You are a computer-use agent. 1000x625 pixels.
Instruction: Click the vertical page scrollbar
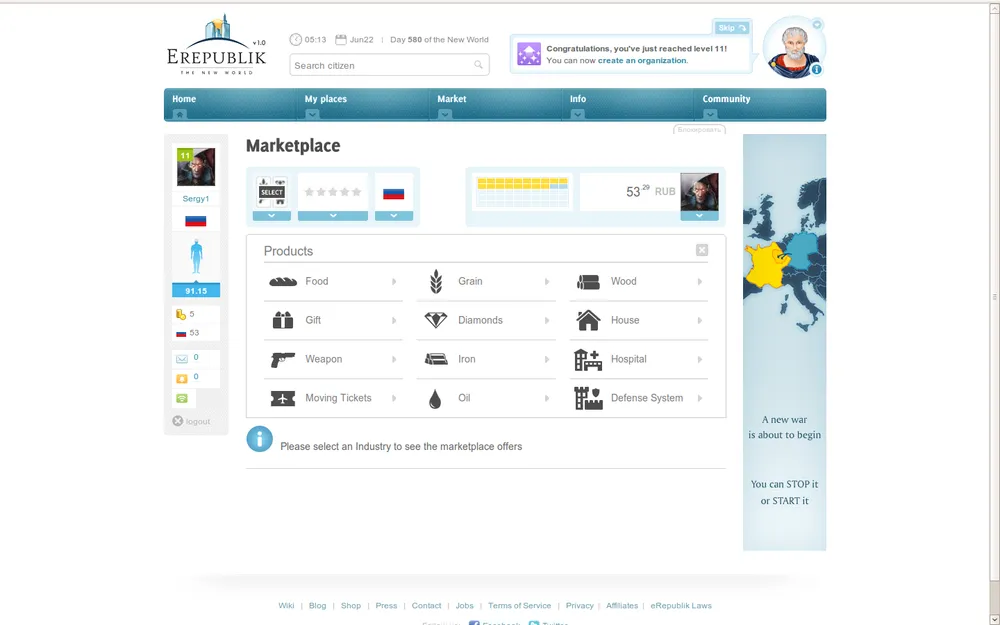point(994,297)
